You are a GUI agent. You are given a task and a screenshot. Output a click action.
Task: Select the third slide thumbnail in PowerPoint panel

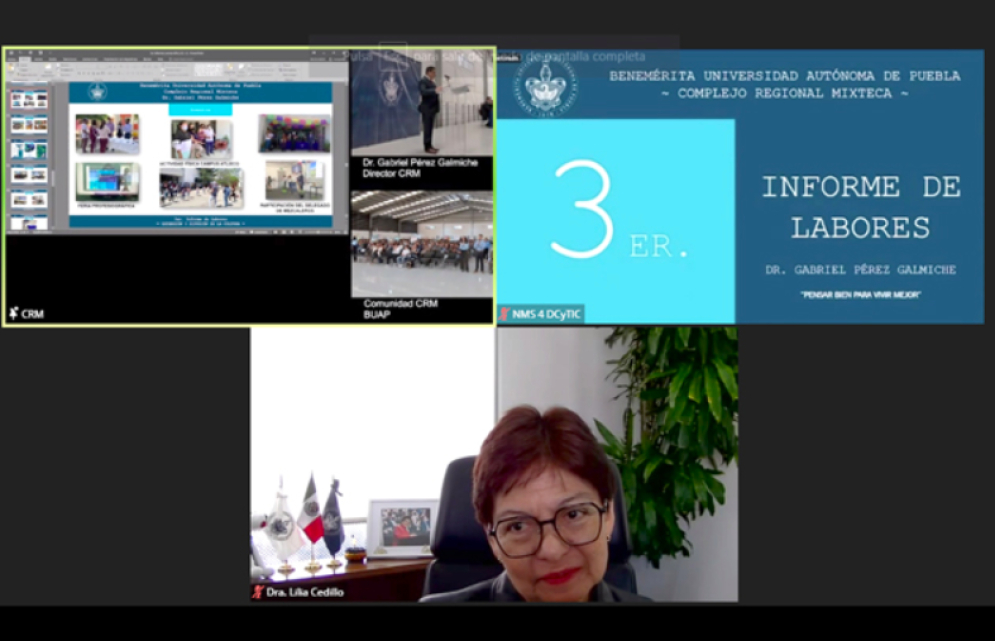pos(29,150)
